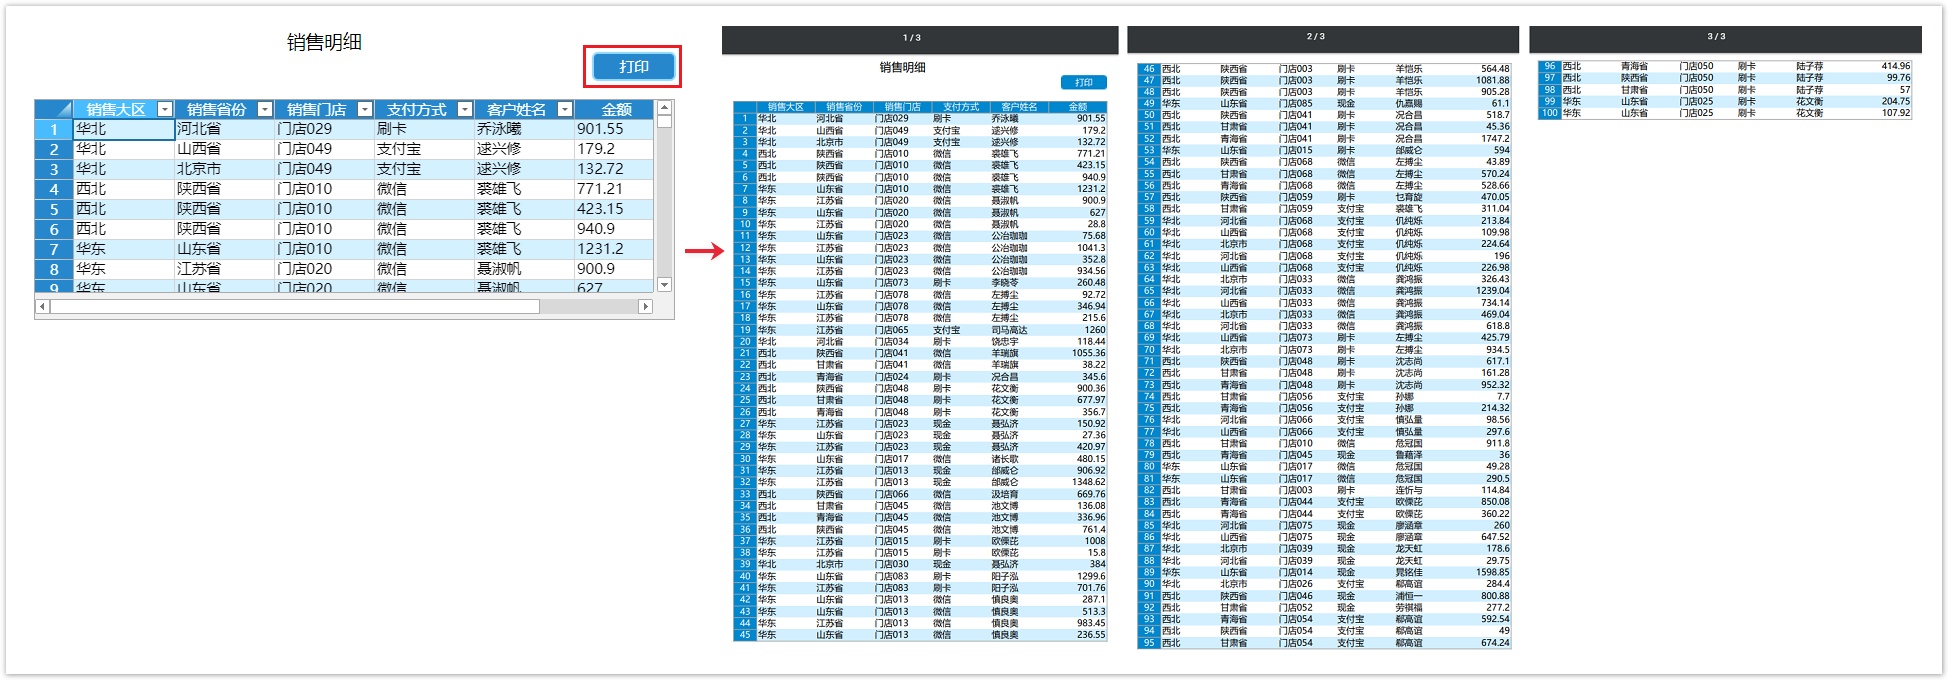The image size is (1948, 680).
Task: Click the vertical scrollbar down arrow
Action: (664, 285)
